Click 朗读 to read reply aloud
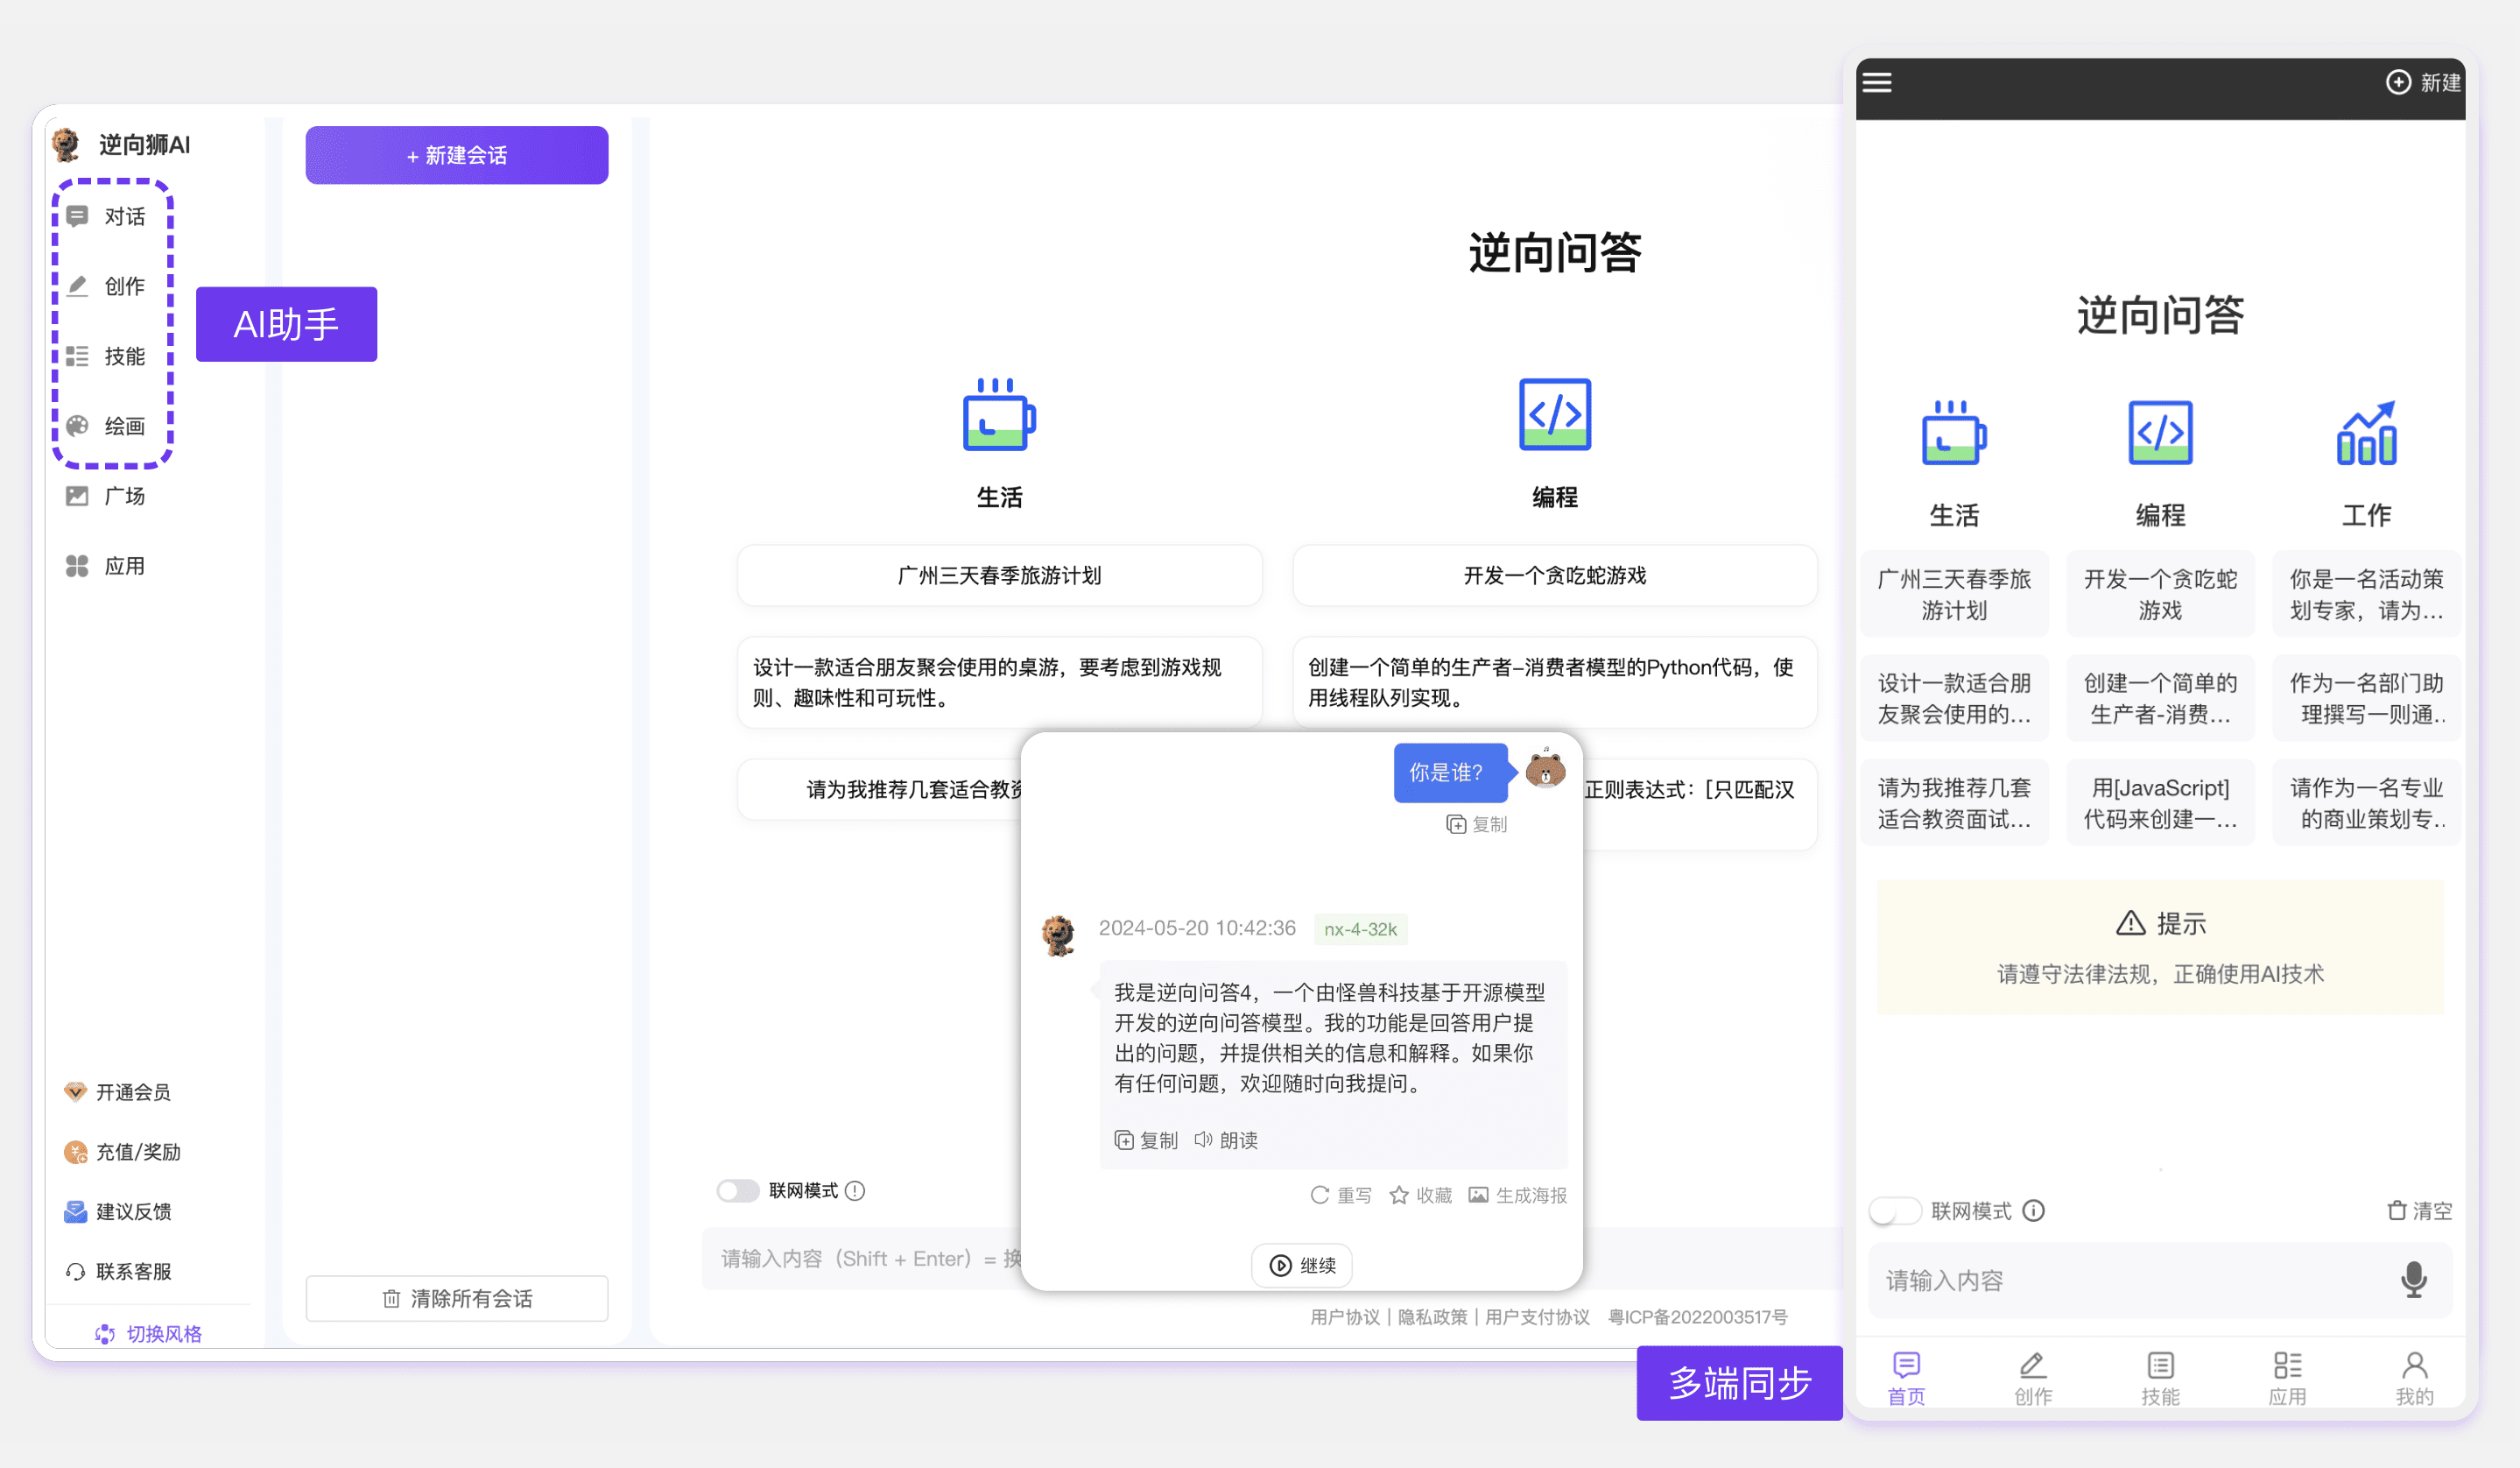Screen dimensions: 2520x1468 coord(1226,1140)
